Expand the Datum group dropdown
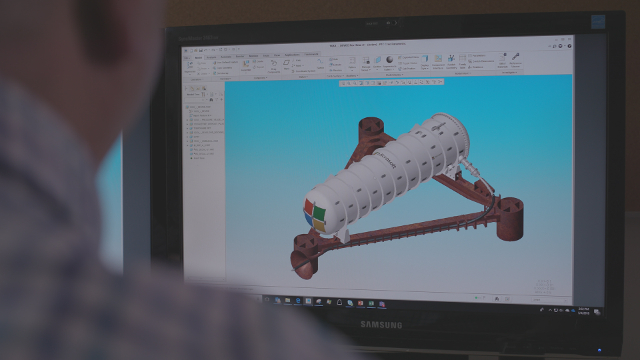This screenshot has height=360, width=640. 303,77
